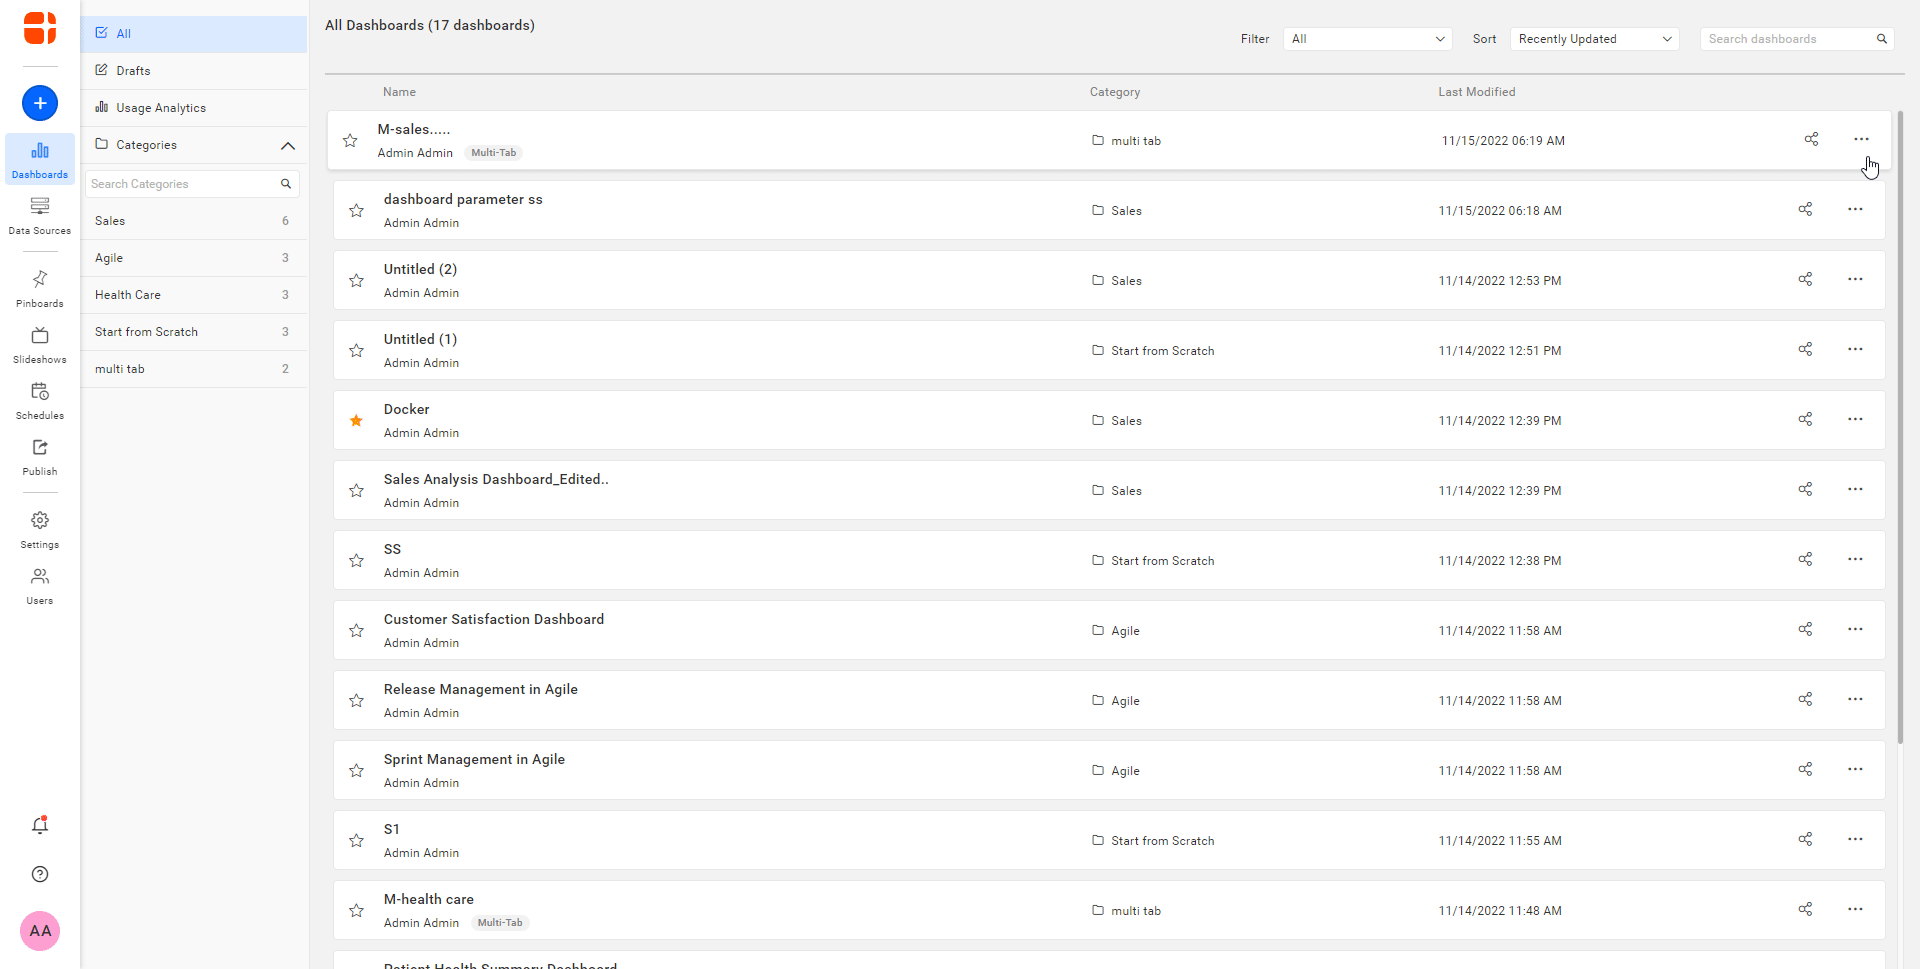The image size is (1920, 969).
Task: Open more options for Untitled (2)
Action: click(x=1855, y=280)
